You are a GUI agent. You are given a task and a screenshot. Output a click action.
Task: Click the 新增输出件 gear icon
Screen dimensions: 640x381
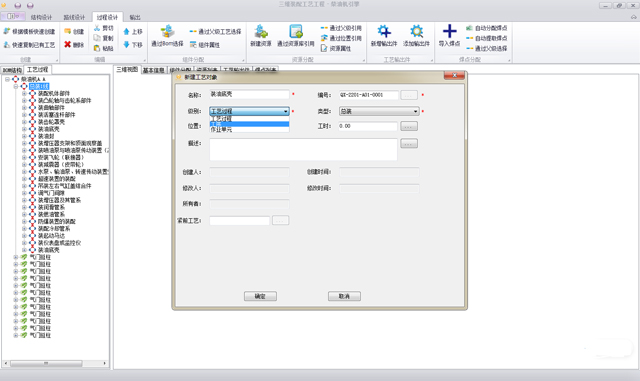click(384, 31)
